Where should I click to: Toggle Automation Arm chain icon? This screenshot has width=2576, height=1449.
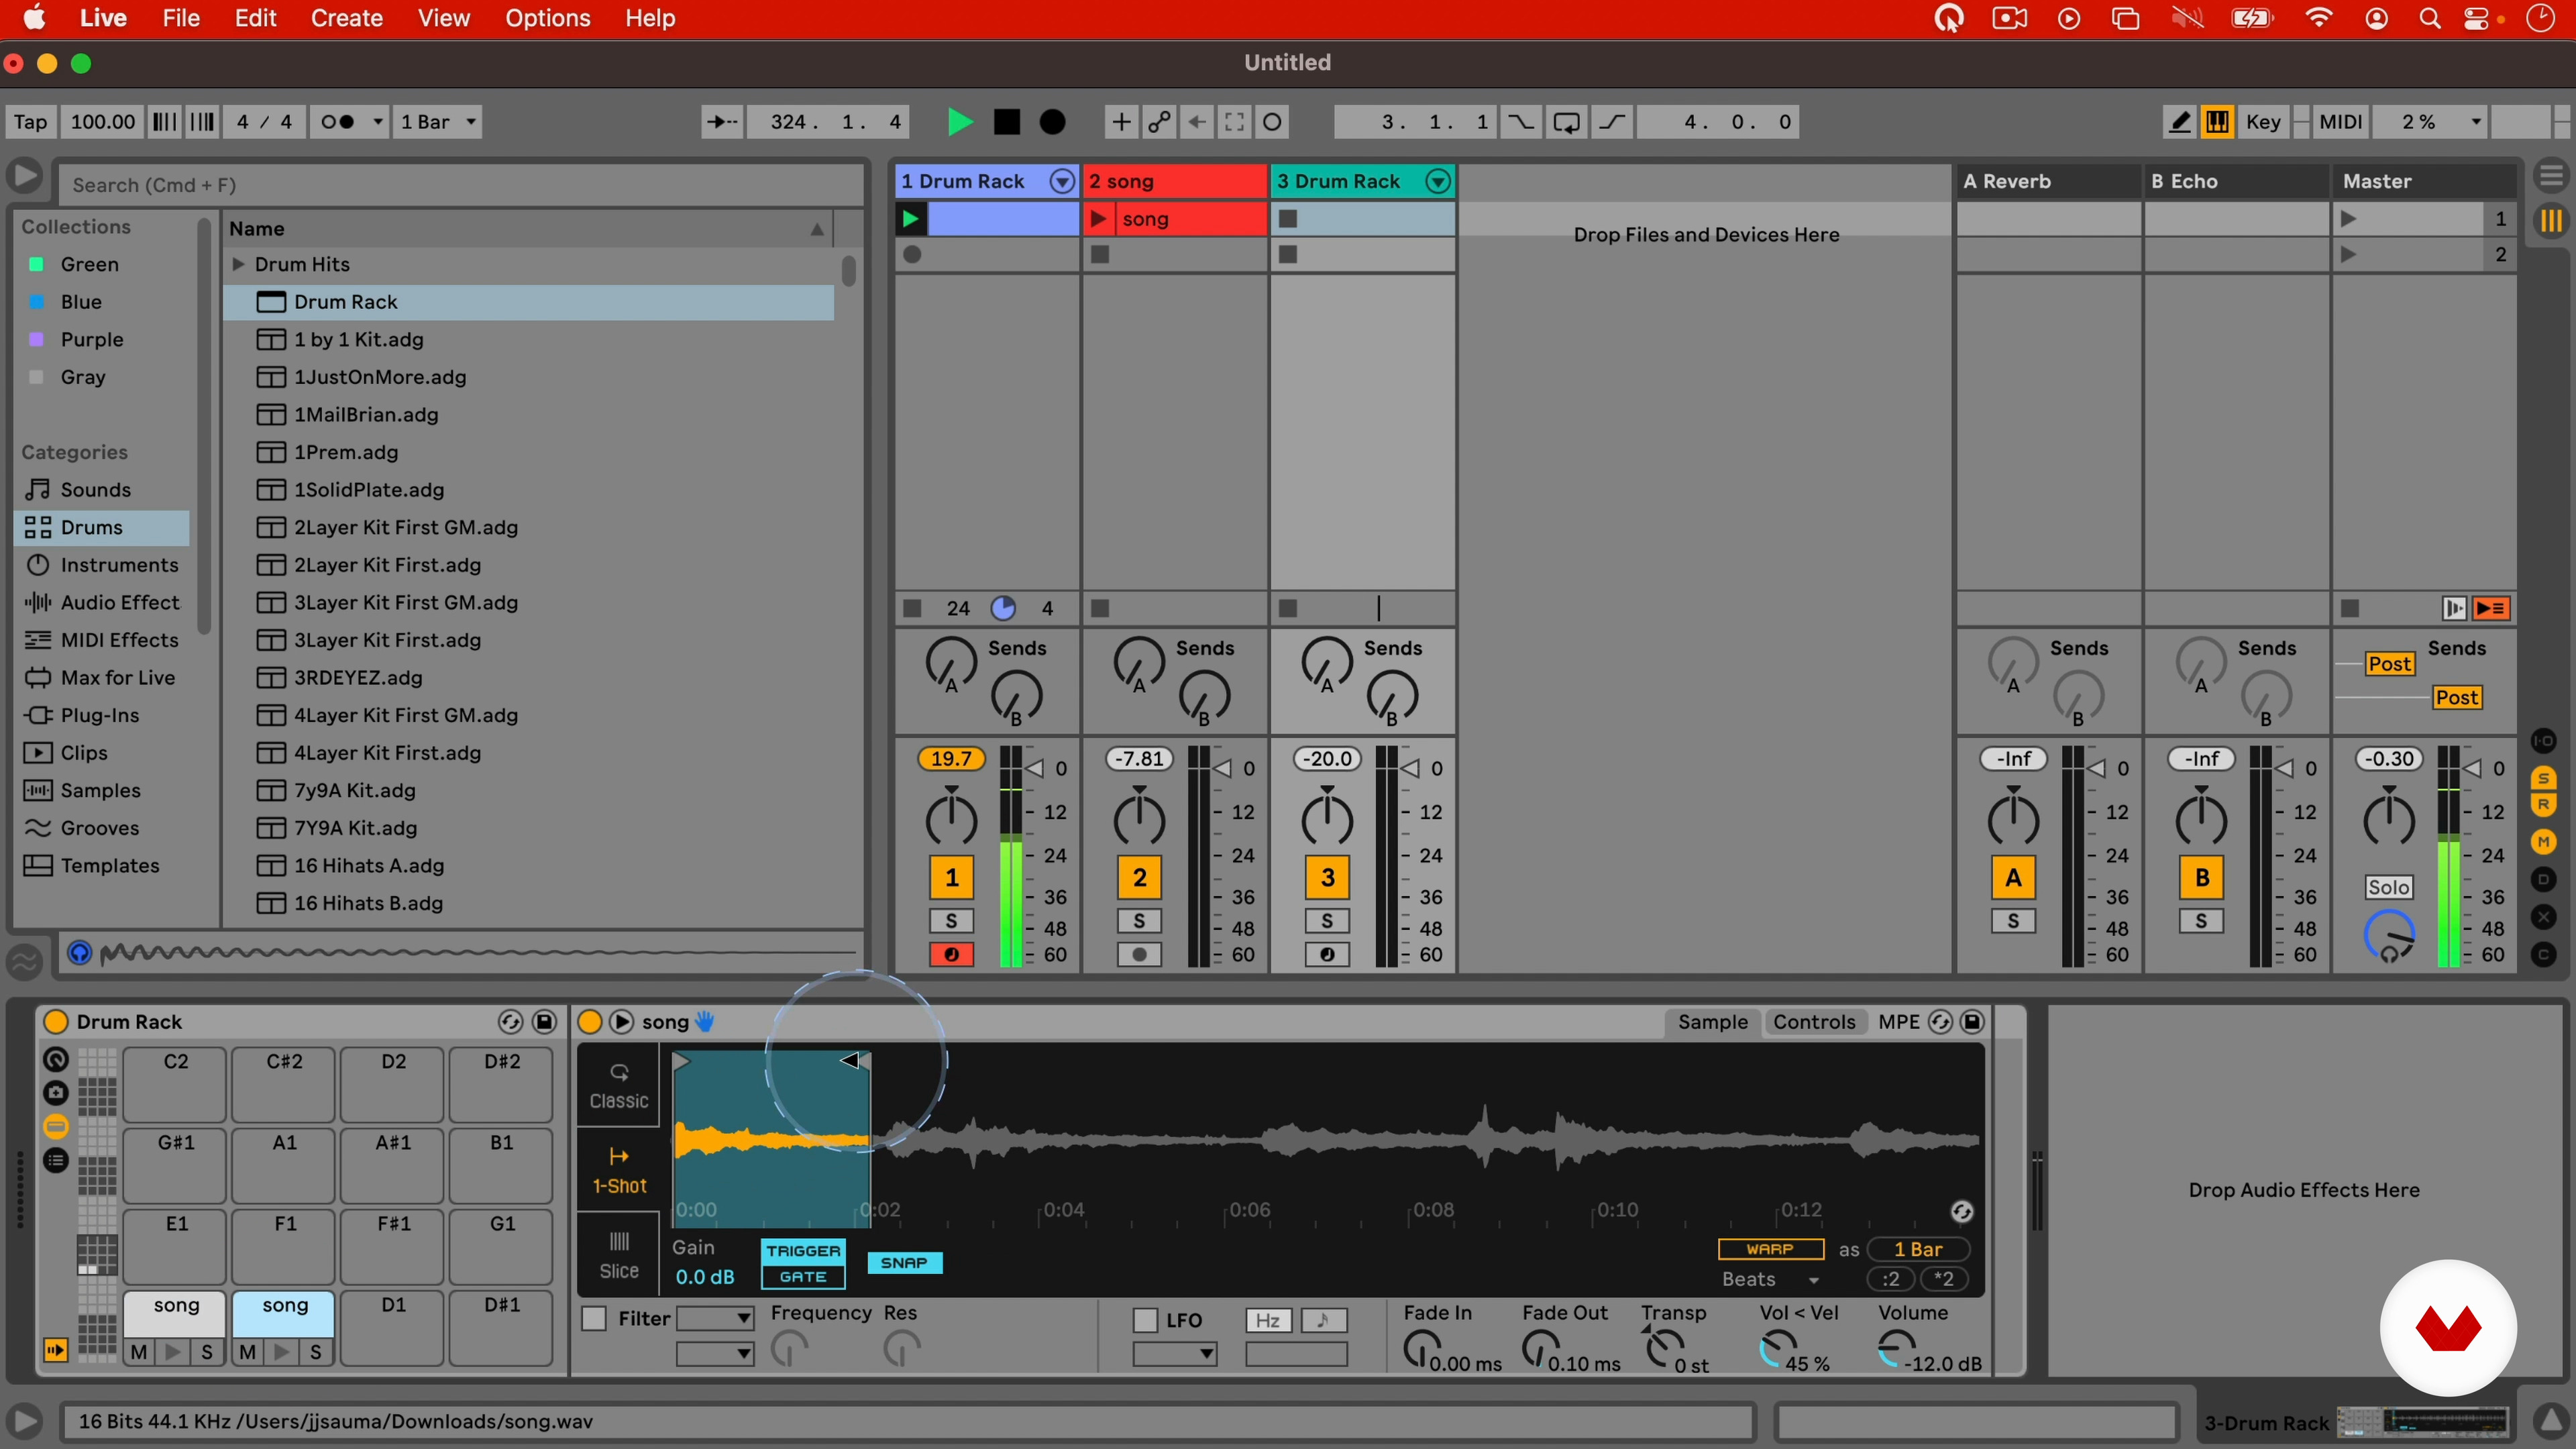point(1159,122)
